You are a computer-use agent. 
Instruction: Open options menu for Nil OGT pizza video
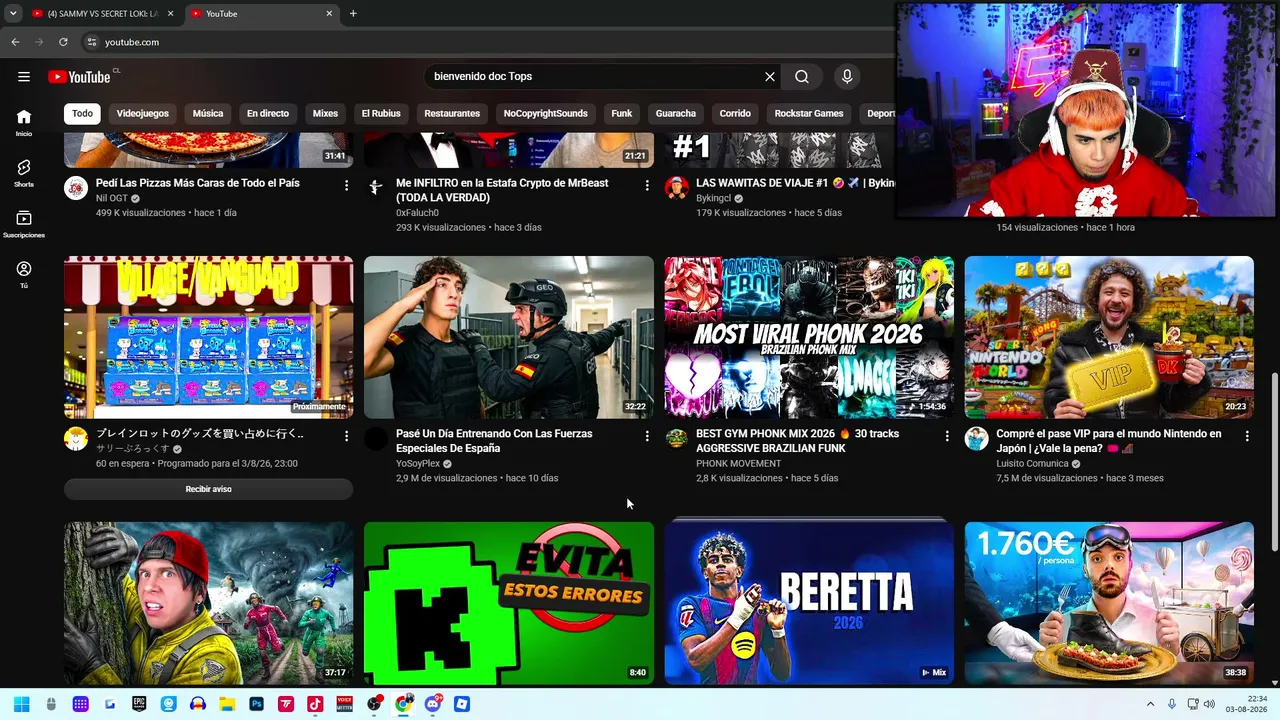[347, 185]
